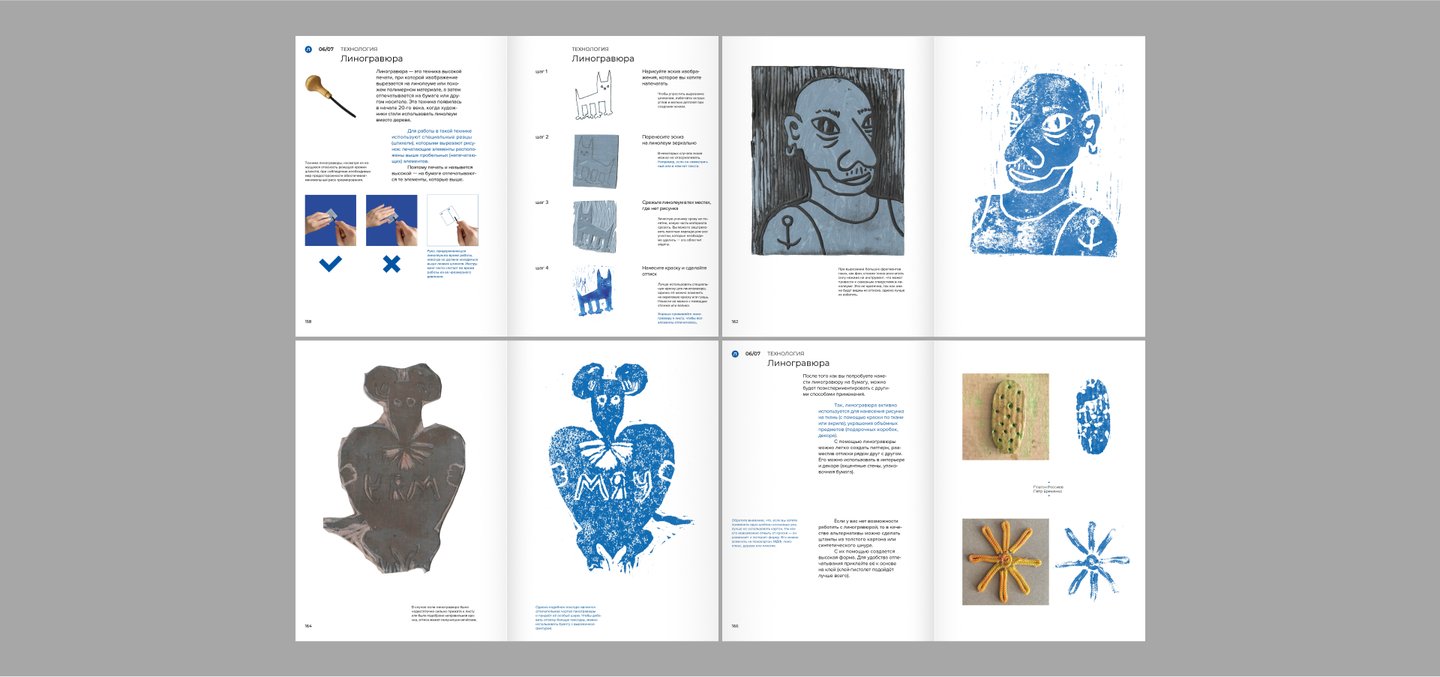Click the 'шаг 3' label
The width and height of the screenshot is (1440, 677).
tap(542, 203)
